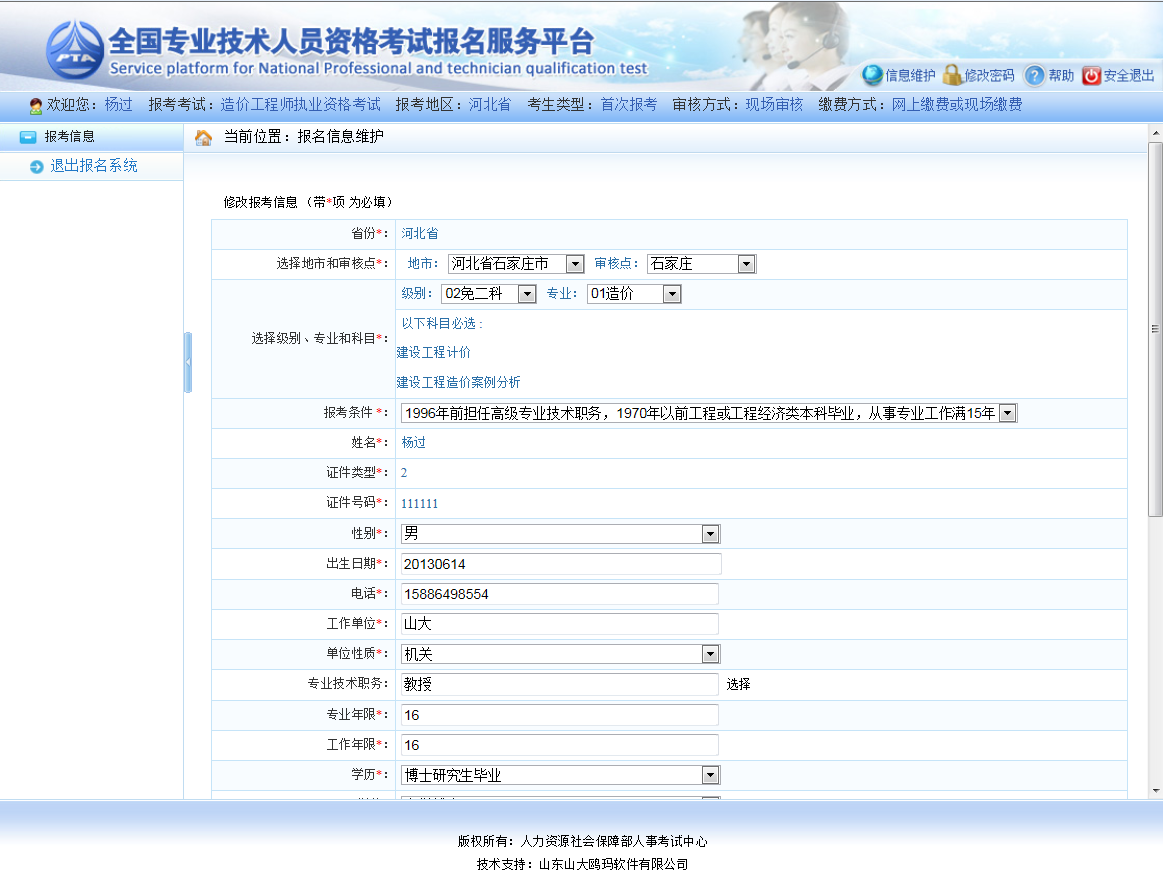
Task: Select the 报考信息 sidebar menu item
Action: (x=69, y=137)
